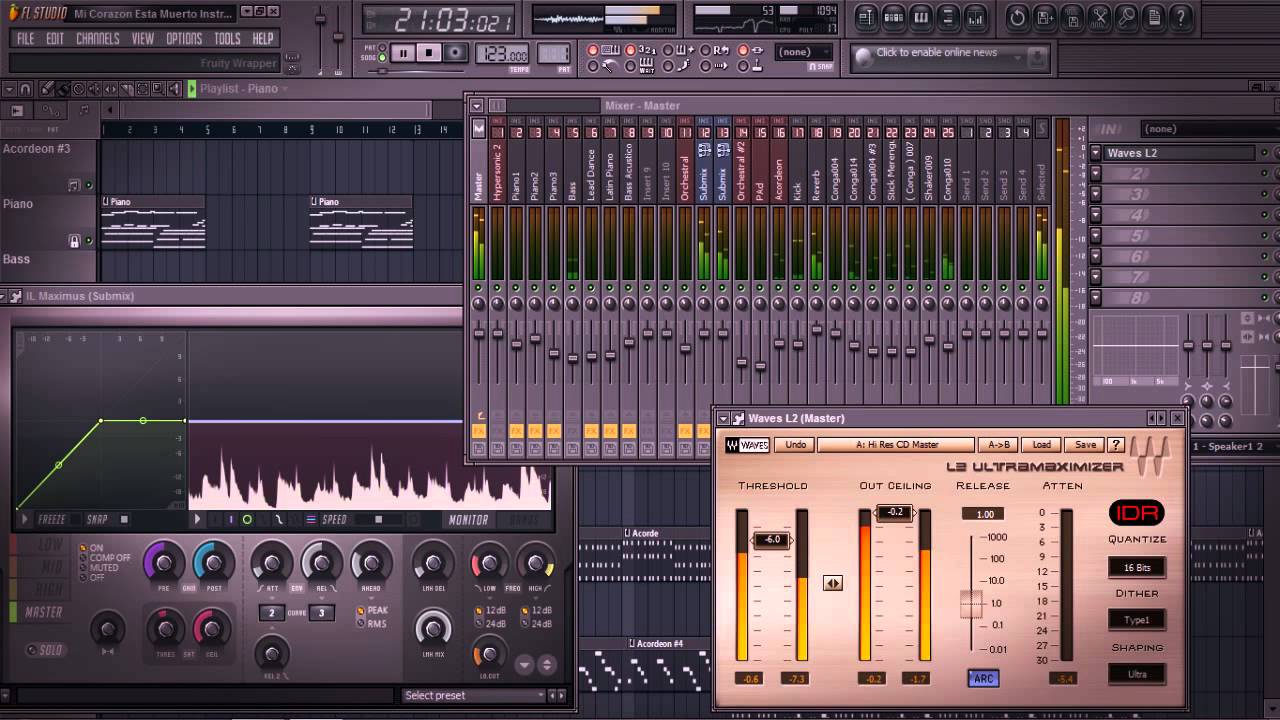Open the playlist view from the top toolbar
1280x720 pixels.
867,17
